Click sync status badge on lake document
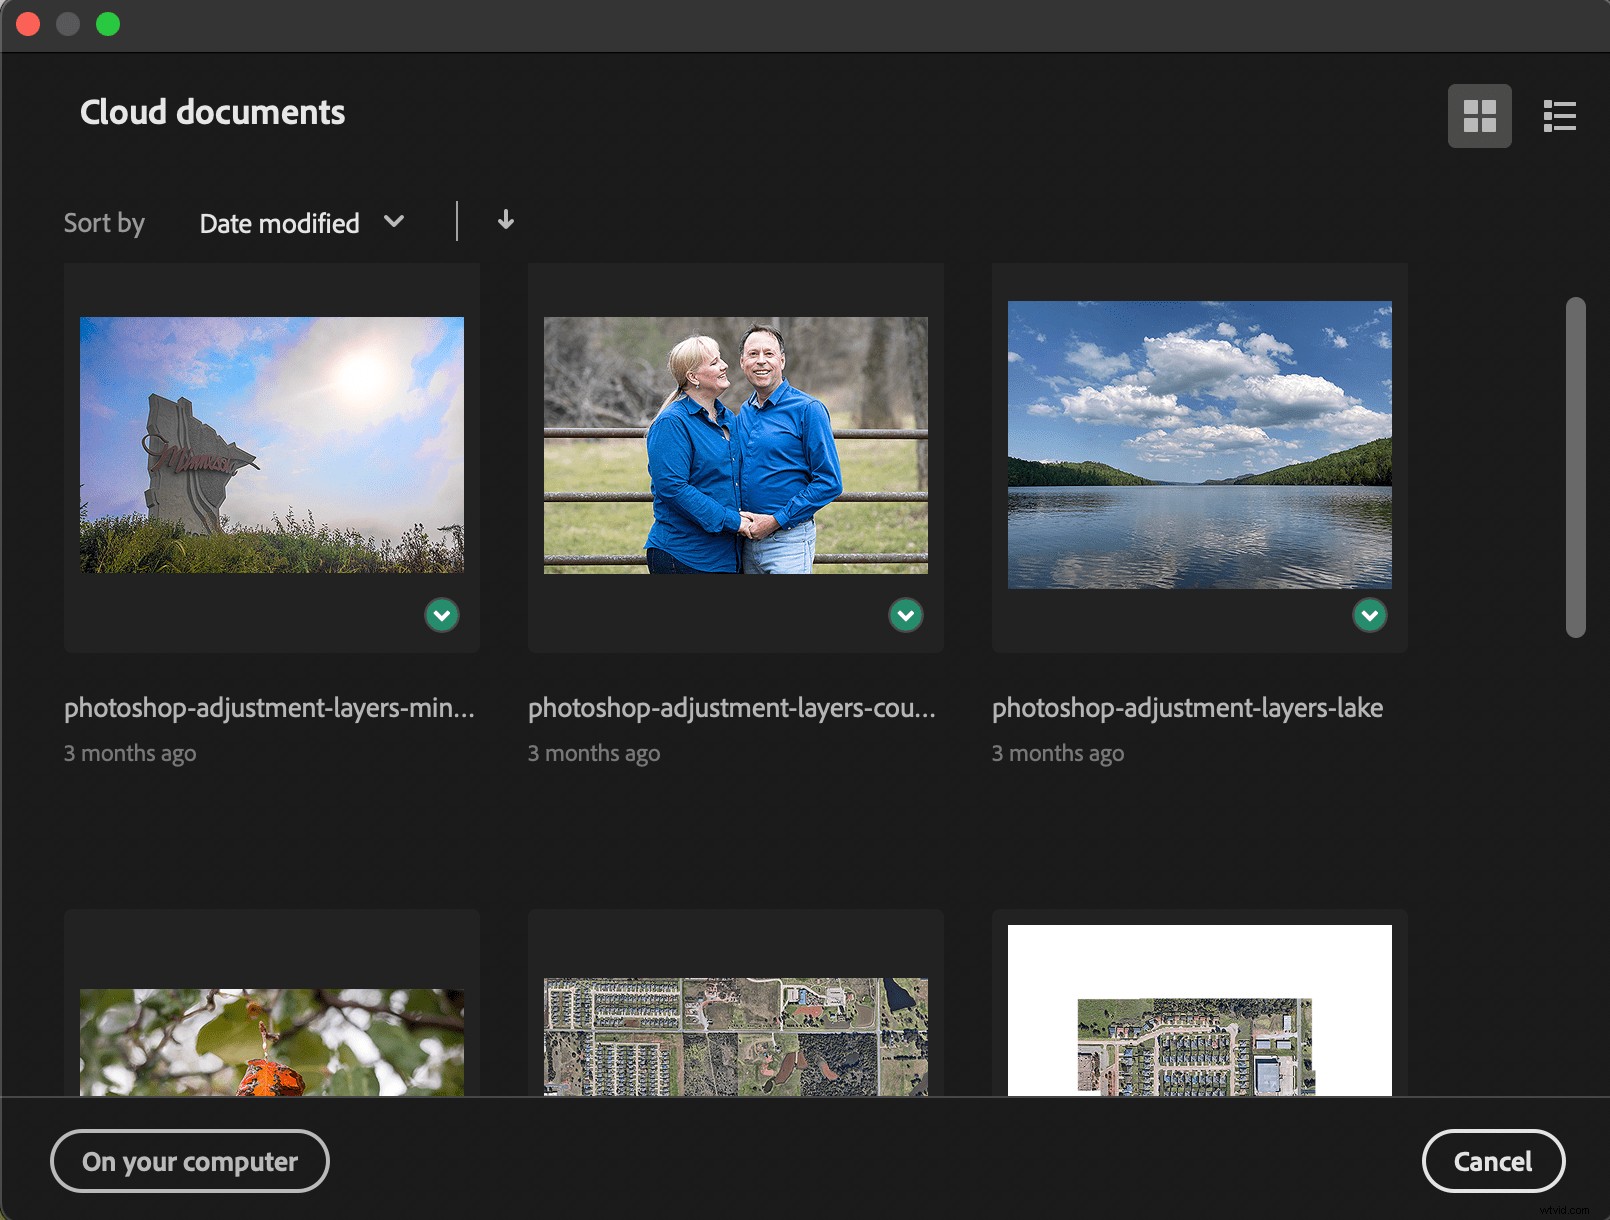The image size is (1610, 1220). [x=1369, y=615]
